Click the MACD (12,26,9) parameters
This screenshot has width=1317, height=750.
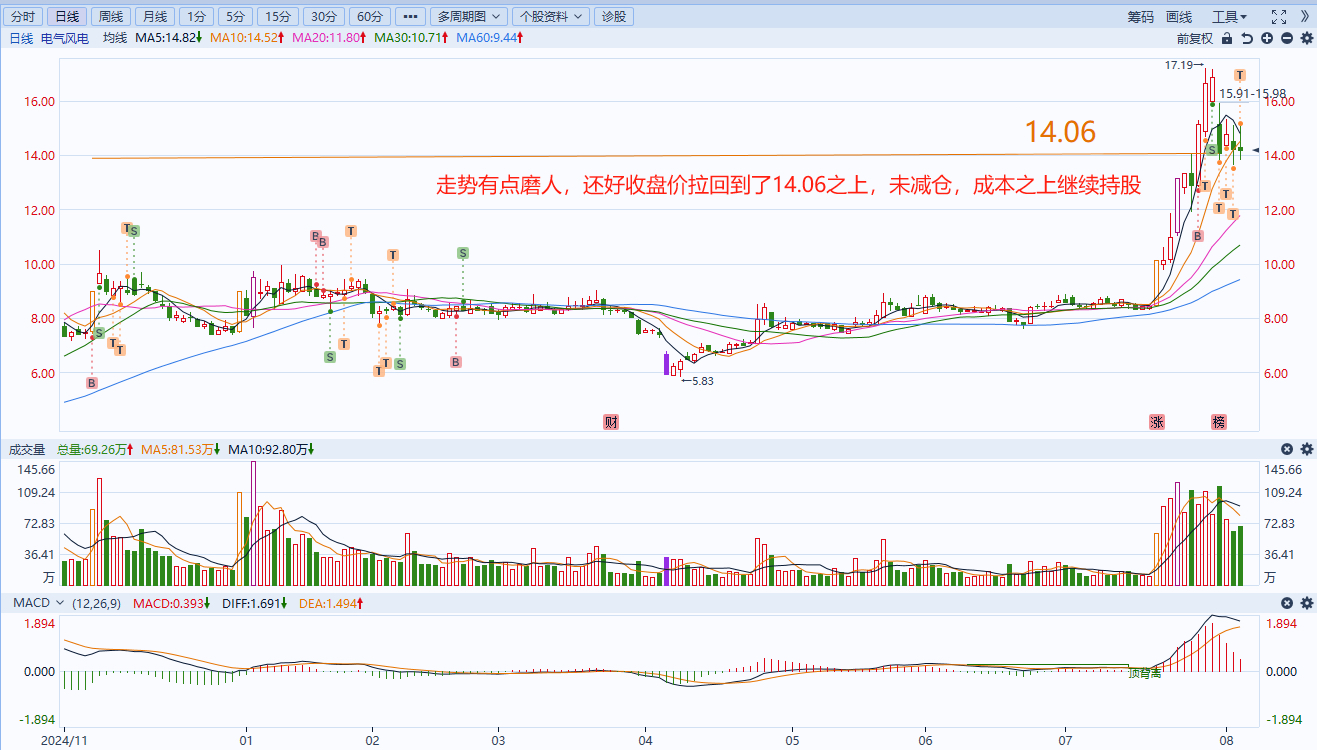[98, 603]
